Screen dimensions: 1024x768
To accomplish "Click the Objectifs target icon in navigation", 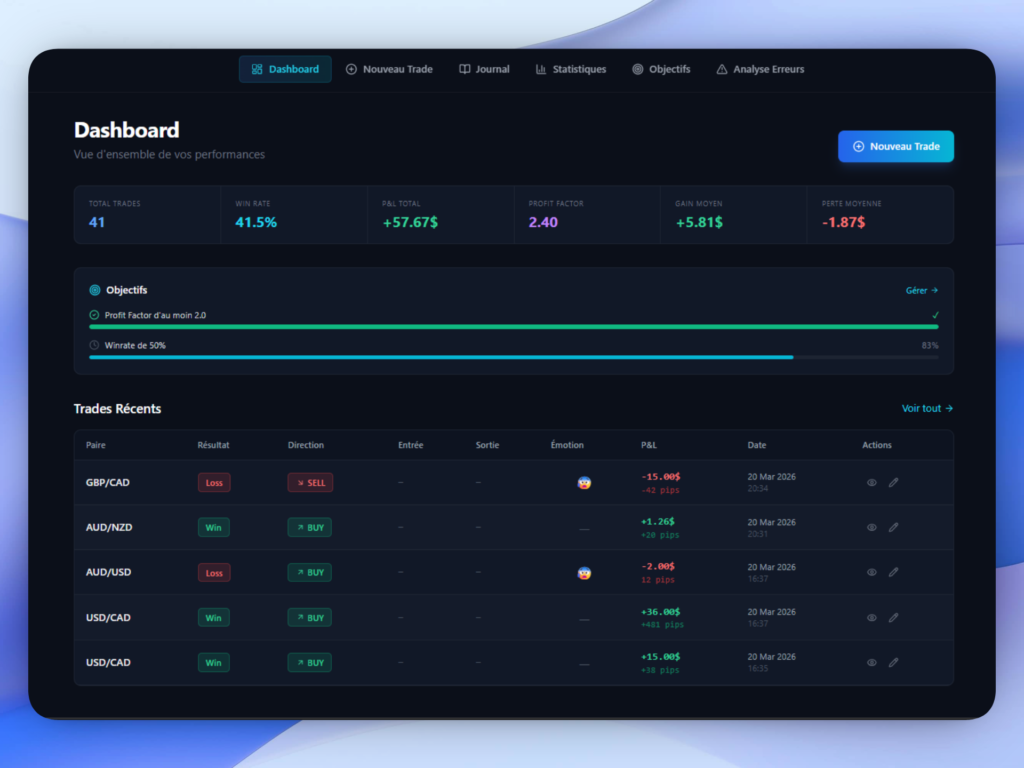I will 637,69.
